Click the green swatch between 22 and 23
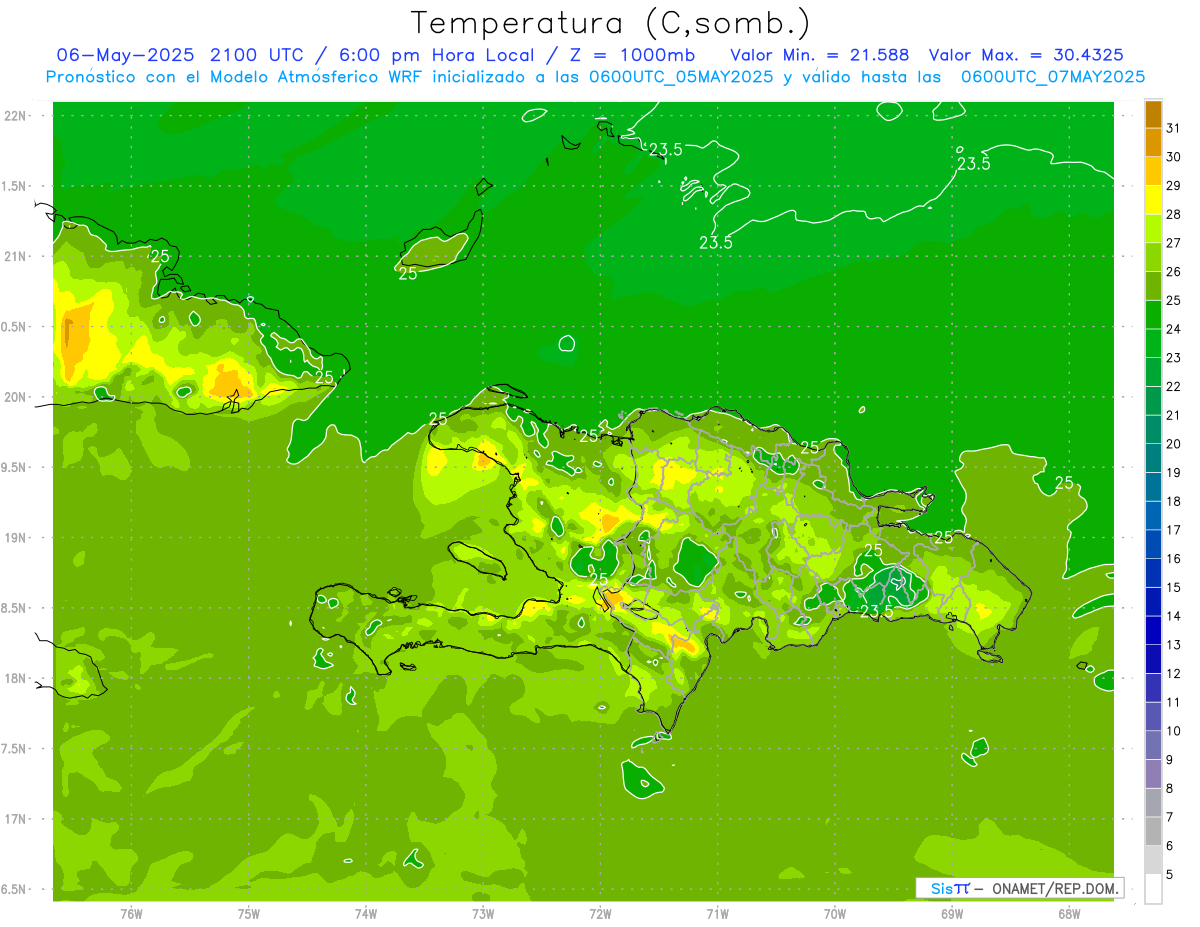The image size is (1200, 927). 1153,372
